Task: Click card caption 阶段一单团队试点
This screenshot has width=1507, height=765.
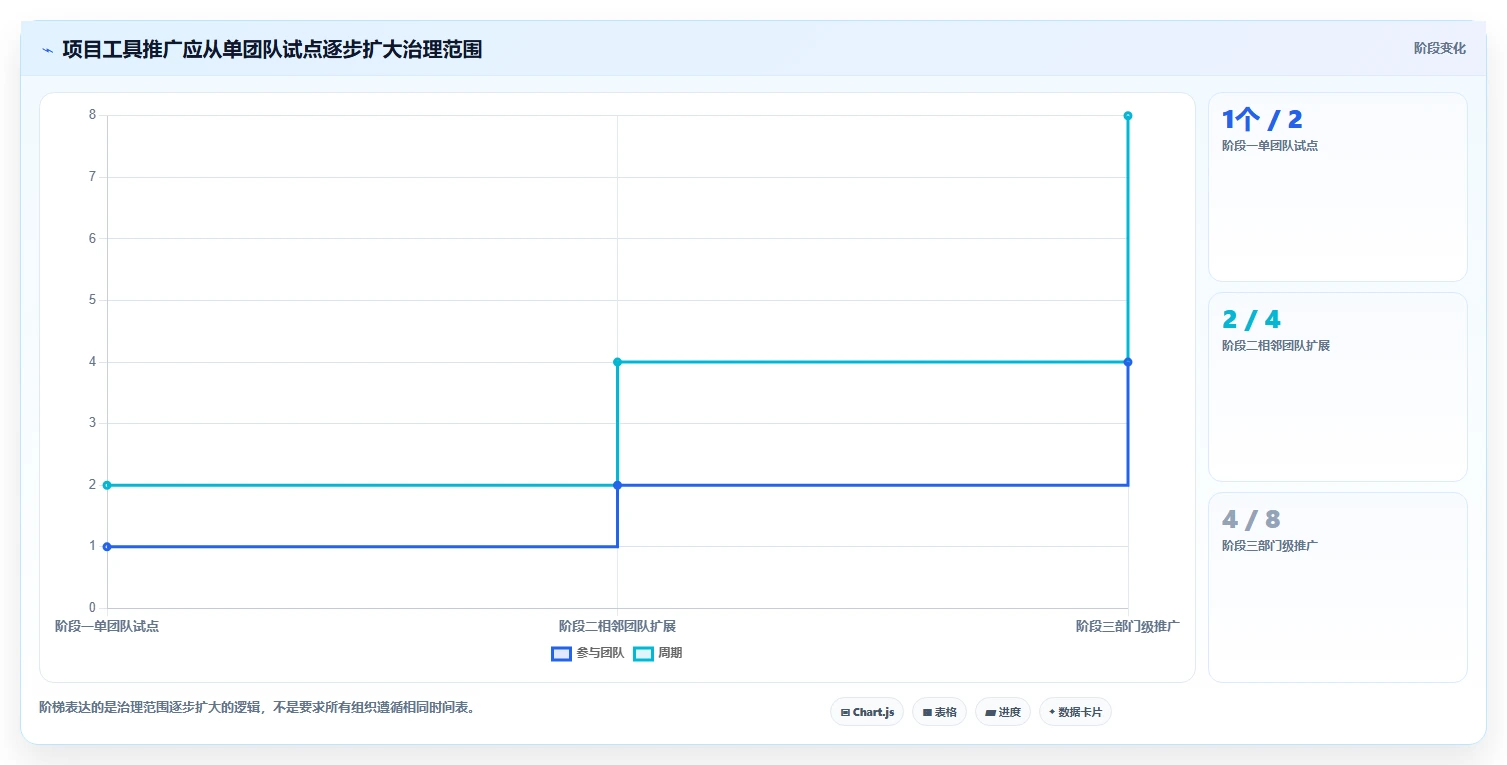Action: [x=1270, y=146]
